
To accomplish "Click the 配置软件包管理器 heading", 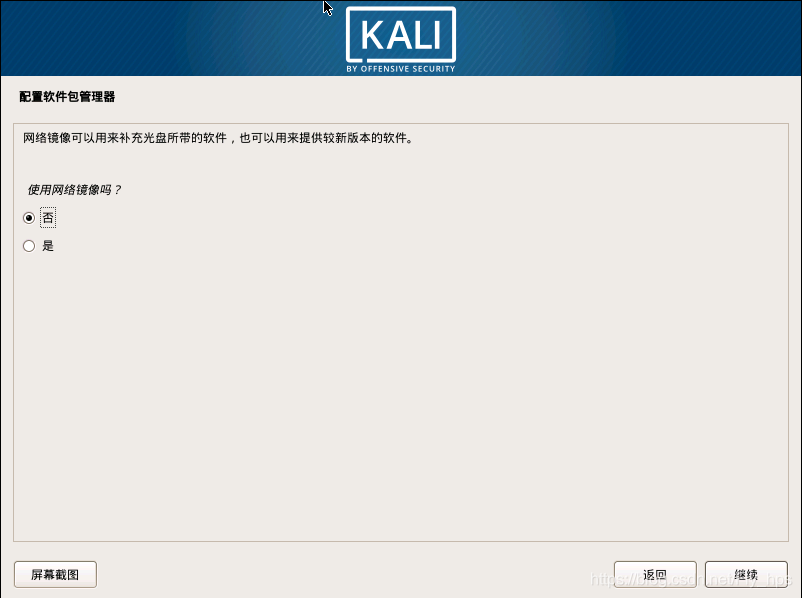I will point(67,97).
